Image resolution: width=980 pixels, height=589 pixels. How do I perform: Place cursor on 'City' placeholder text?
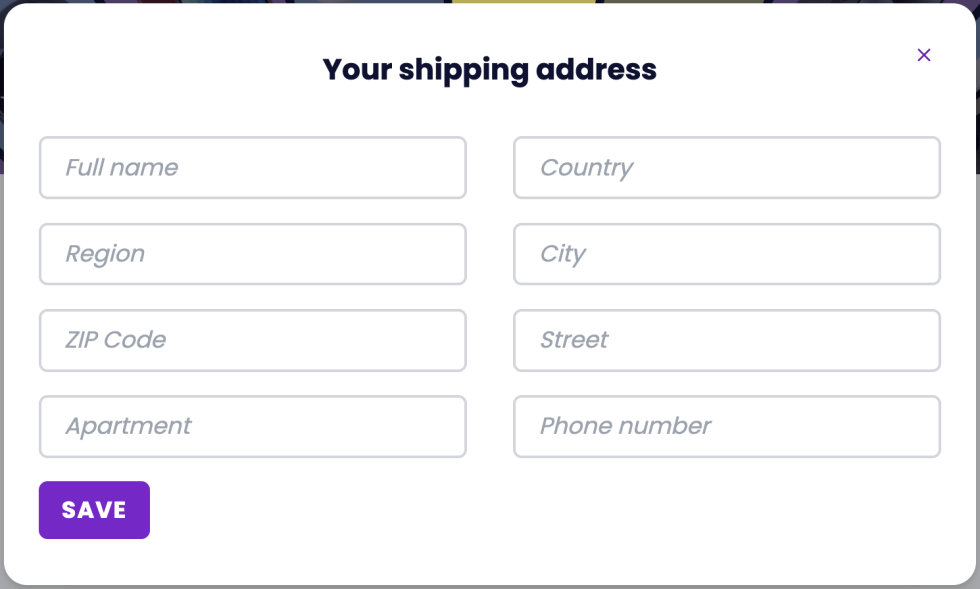pos(563,254)
